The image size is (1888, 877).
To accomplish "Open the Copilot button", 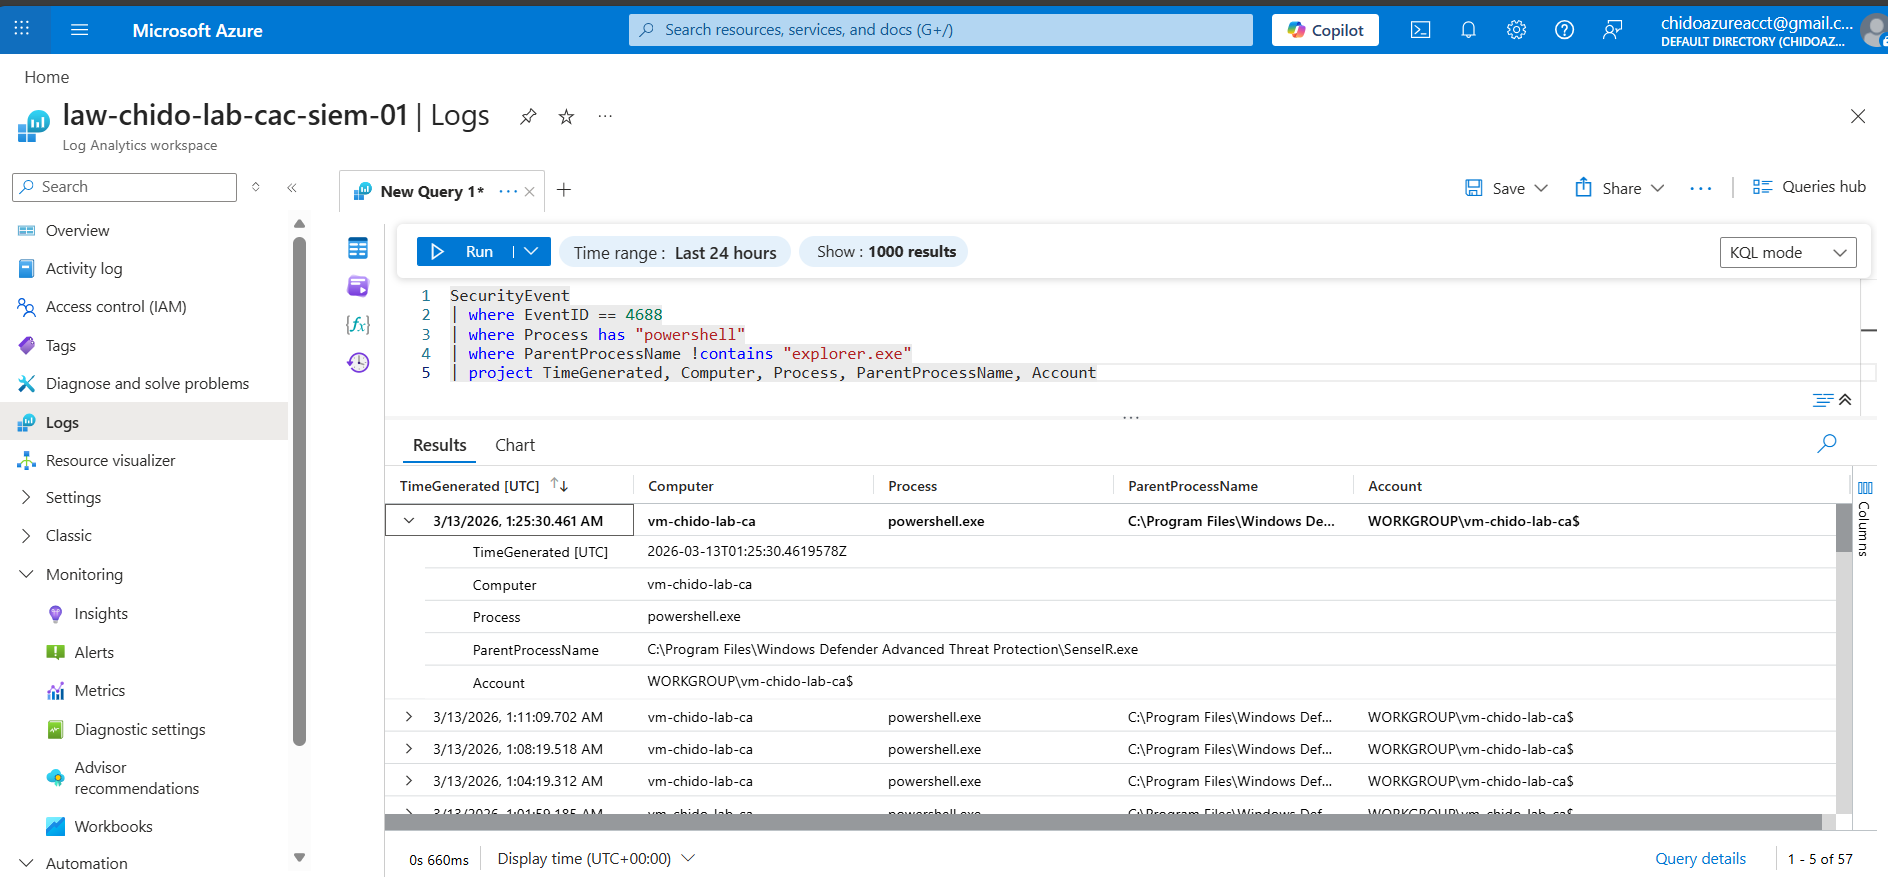I will [1325, 30].
